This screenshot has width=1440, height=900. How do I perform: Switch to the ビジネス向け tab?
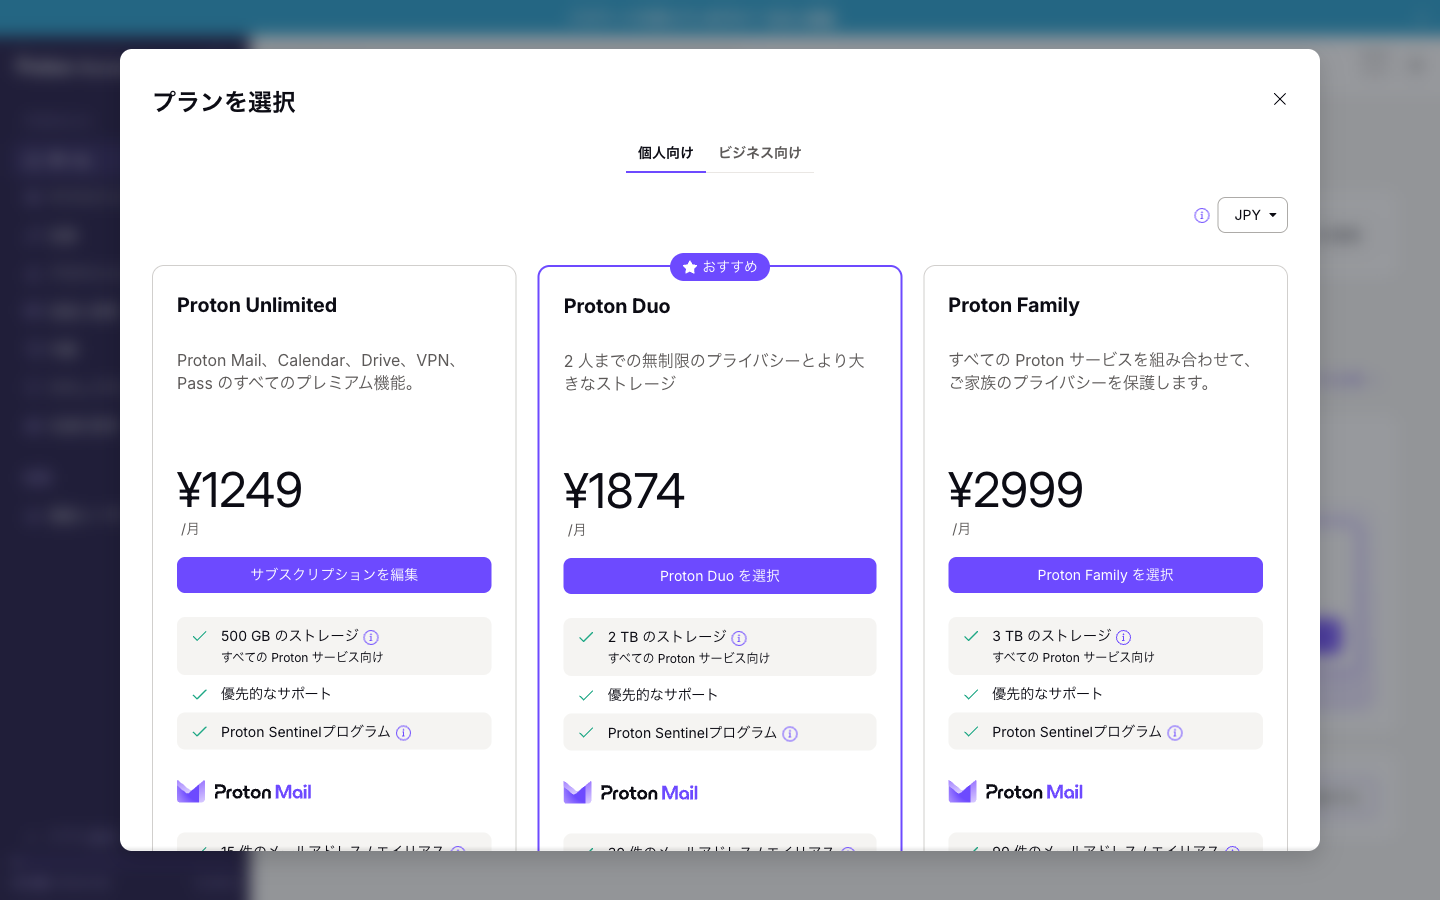tap(760, 153)
